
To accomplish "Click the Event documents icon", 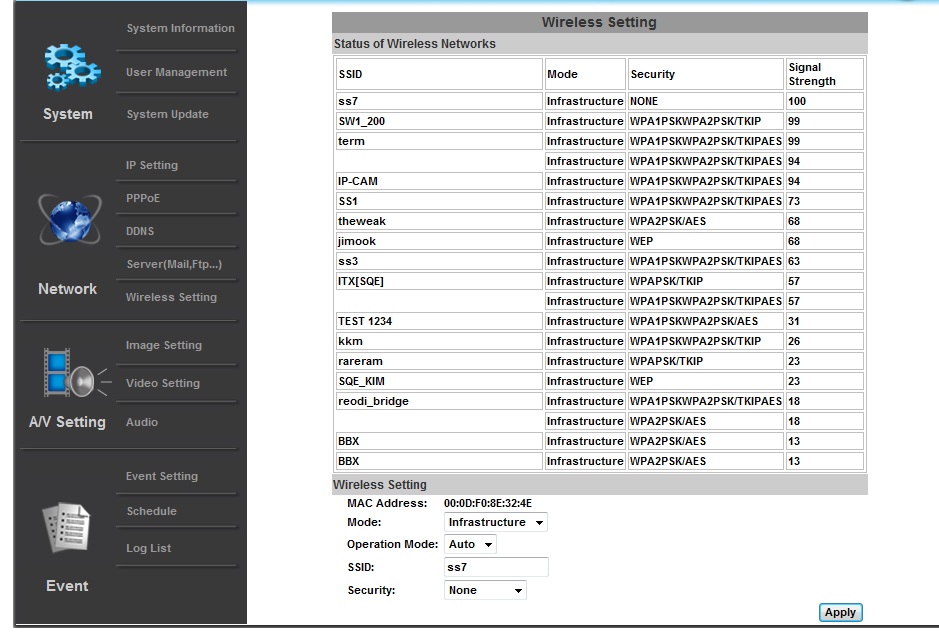I will (66, 529).
